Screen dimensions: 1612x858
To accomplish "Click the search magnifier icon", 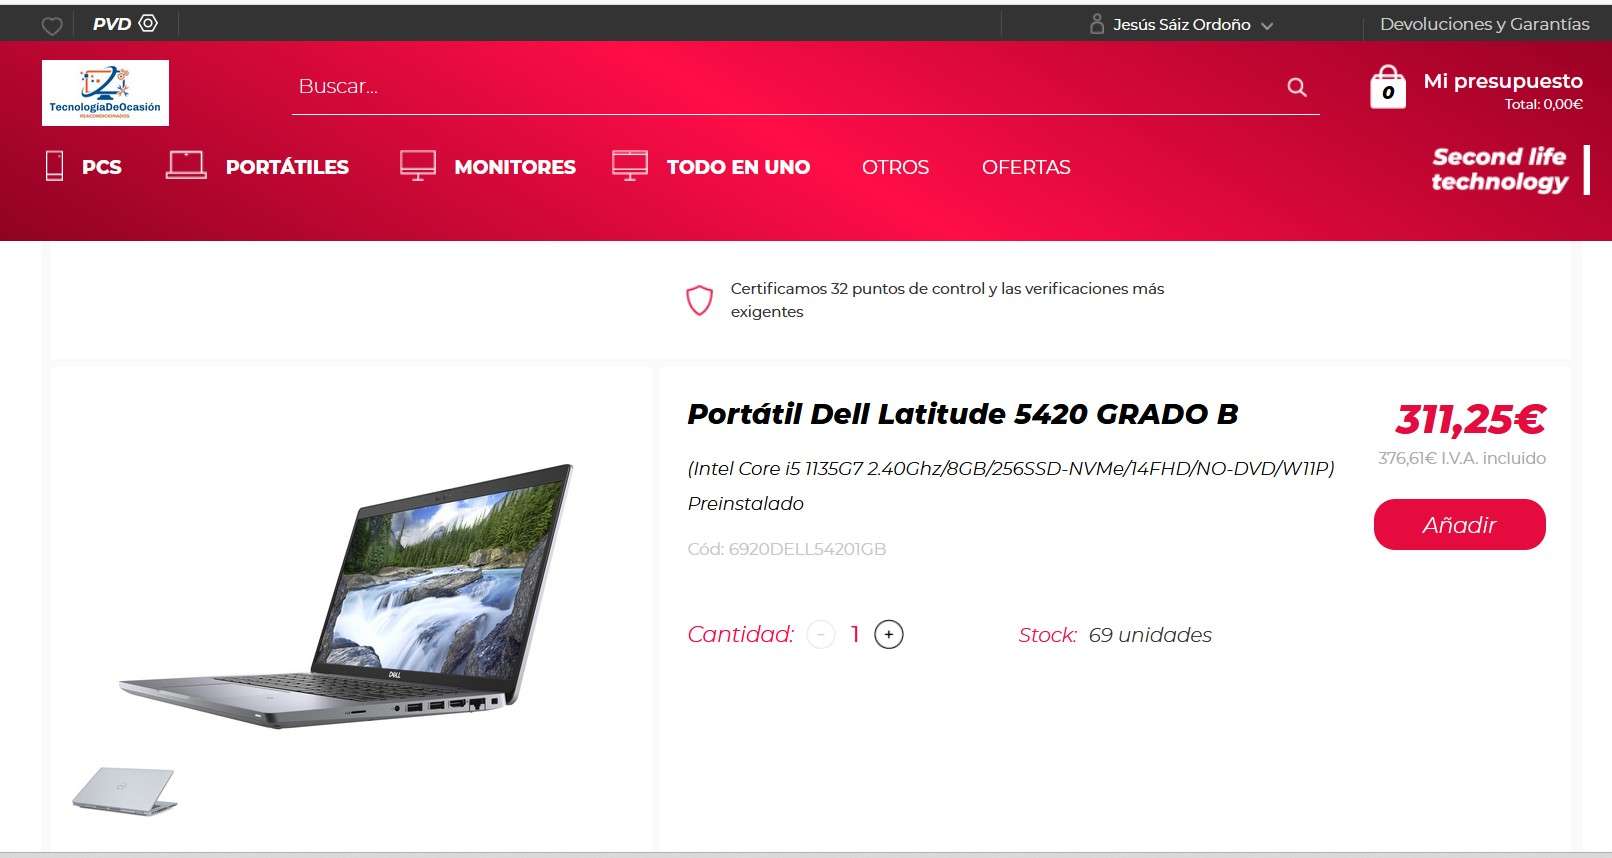I will [x=1297, y=87].
